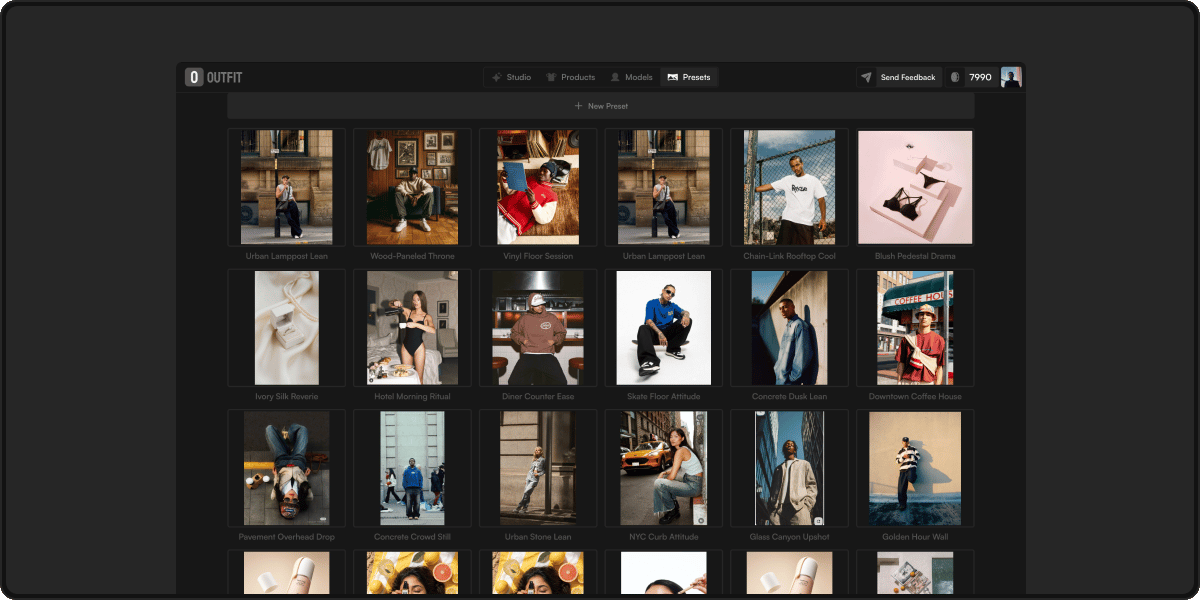
Task: Click the 7990 credits balance
Action: pos(981,77)
